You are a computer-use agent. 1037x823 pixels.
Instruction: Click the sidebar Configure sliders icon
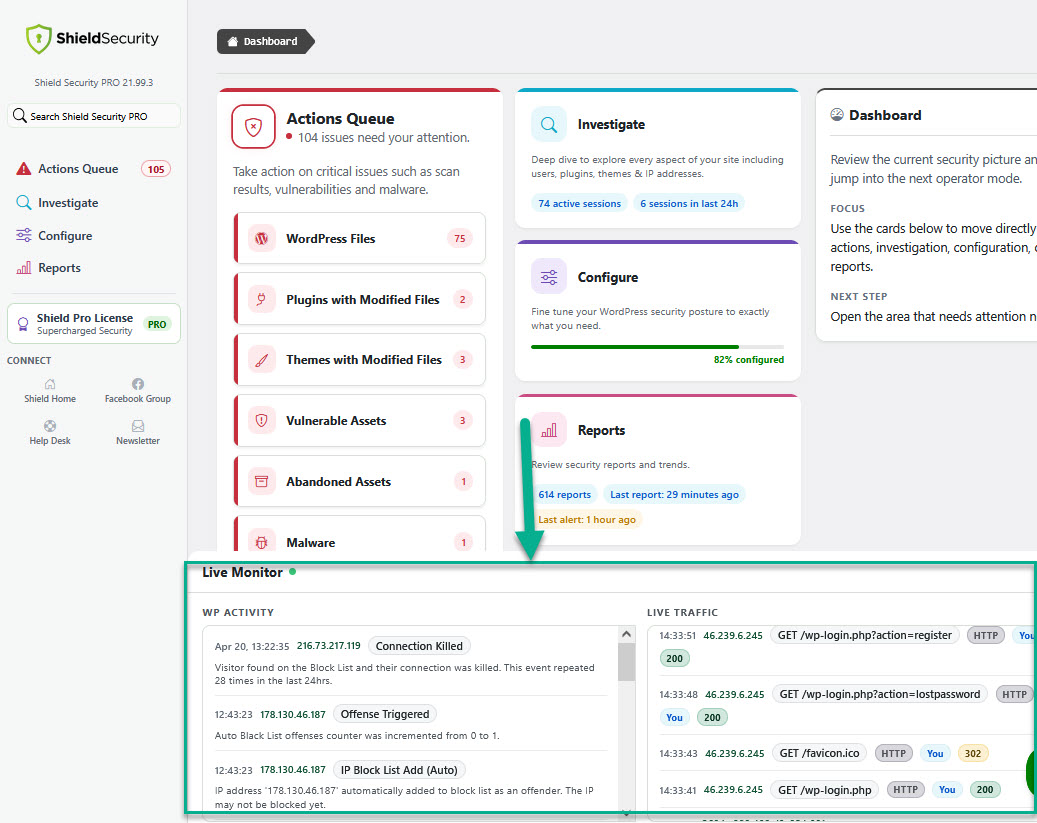[24, 235]
